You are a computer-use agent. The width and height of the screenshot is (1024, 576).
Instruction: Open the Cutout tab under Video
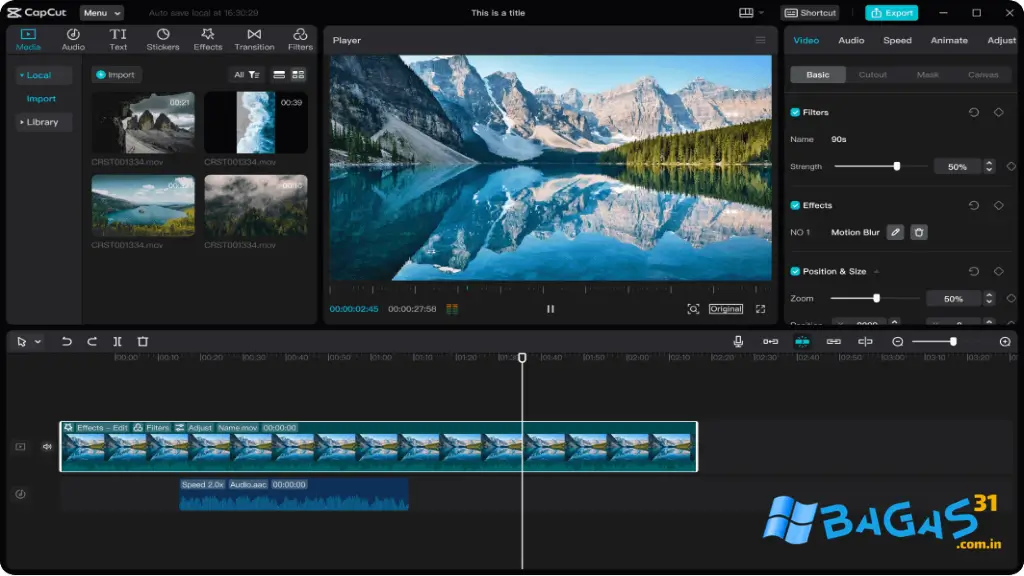(x=871, y=74)
